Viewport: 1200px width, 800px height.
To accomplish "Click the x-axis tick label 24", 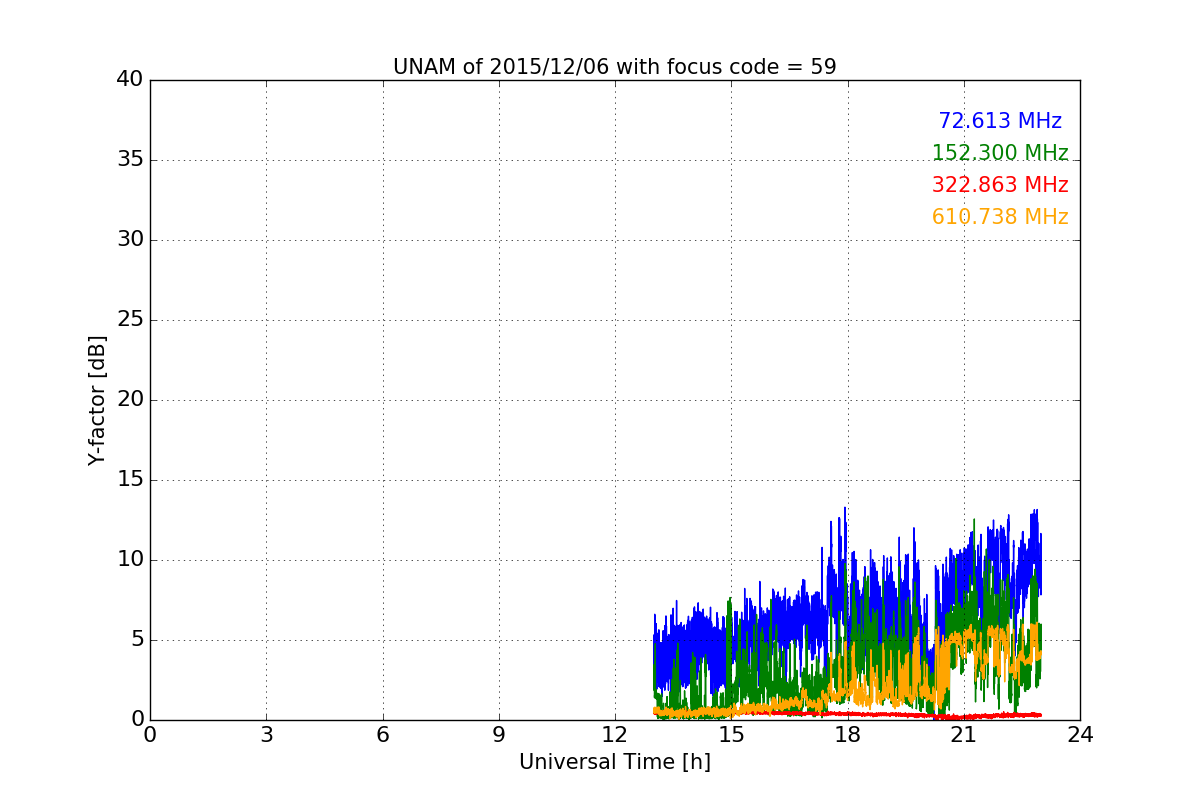I will tap(1080, 735).
